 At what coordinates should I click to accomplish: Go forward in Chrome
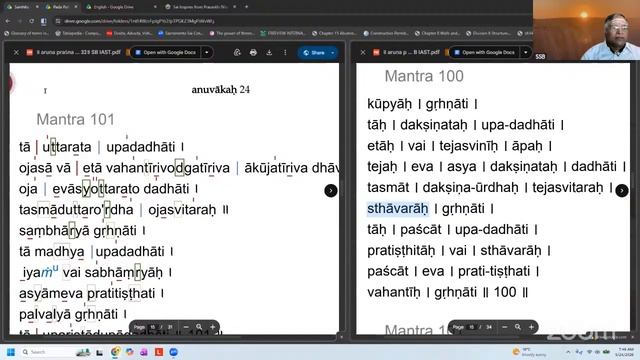(20, 21)
